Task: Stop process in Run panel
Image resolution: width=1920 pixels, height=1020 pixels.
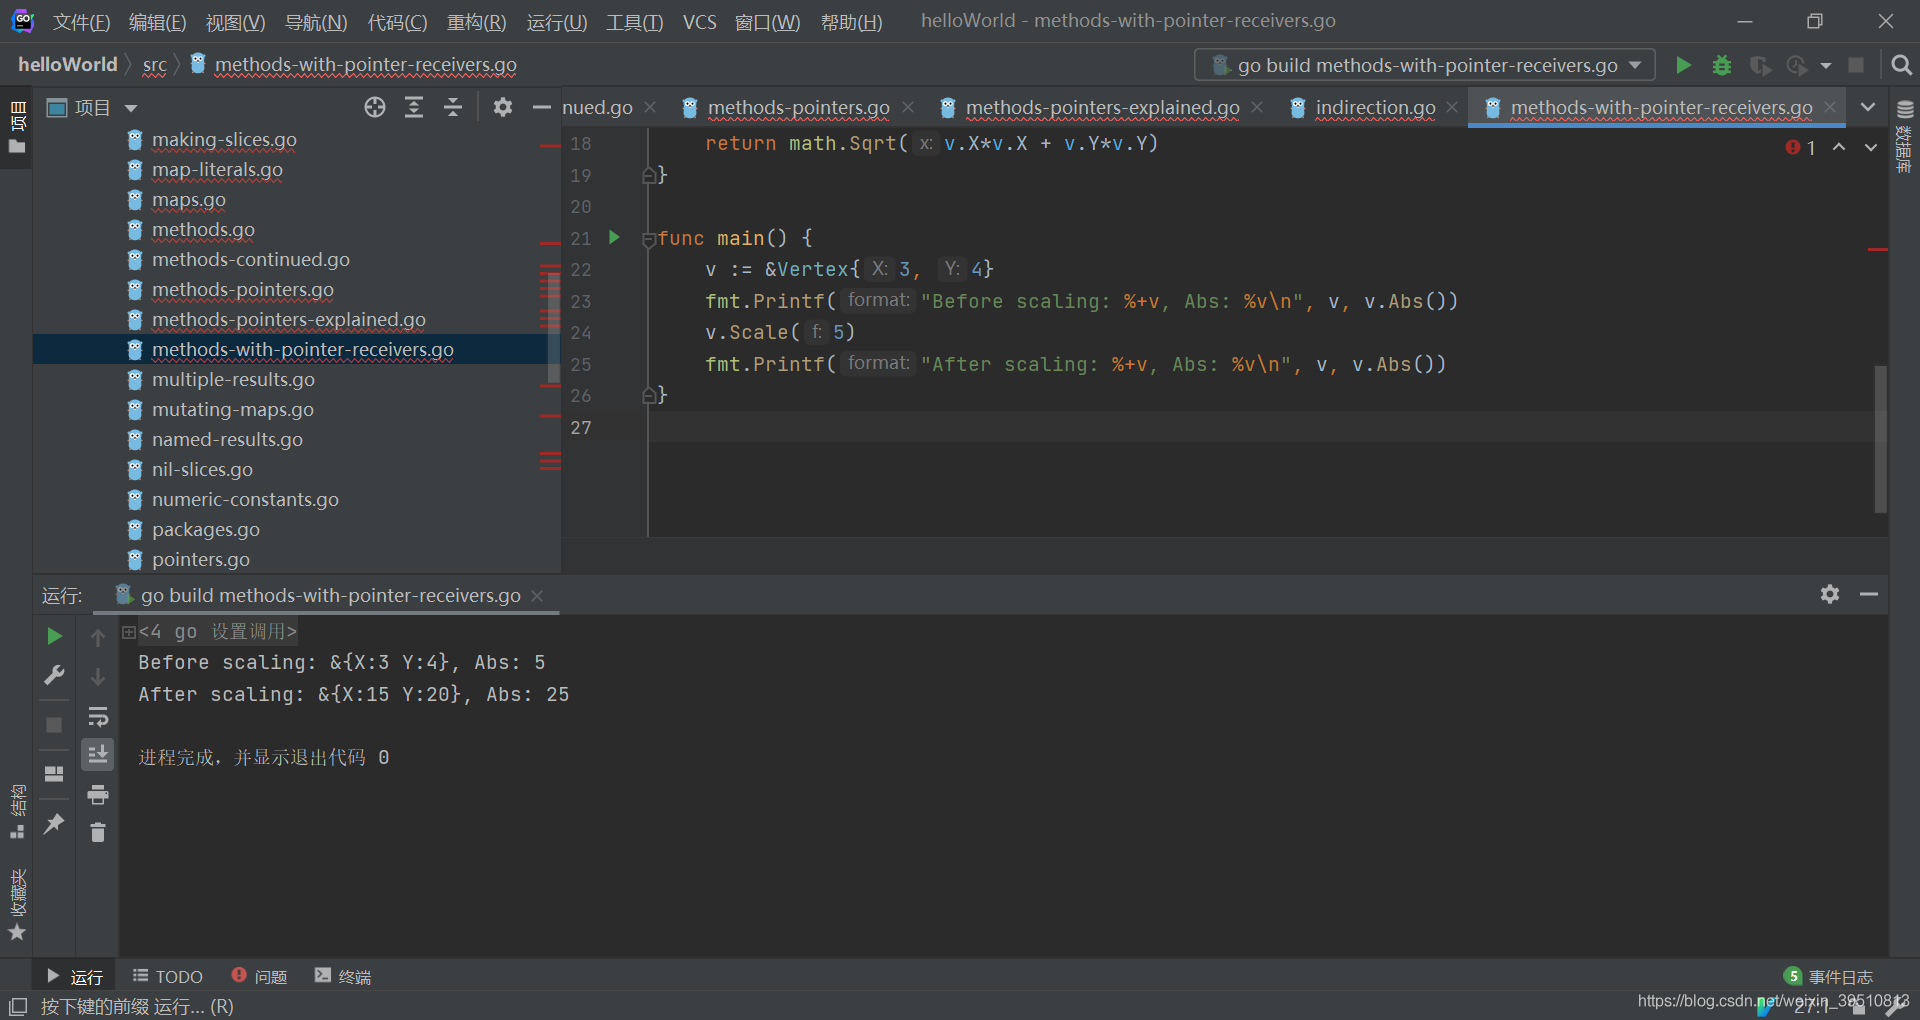Action: [54, 725]
